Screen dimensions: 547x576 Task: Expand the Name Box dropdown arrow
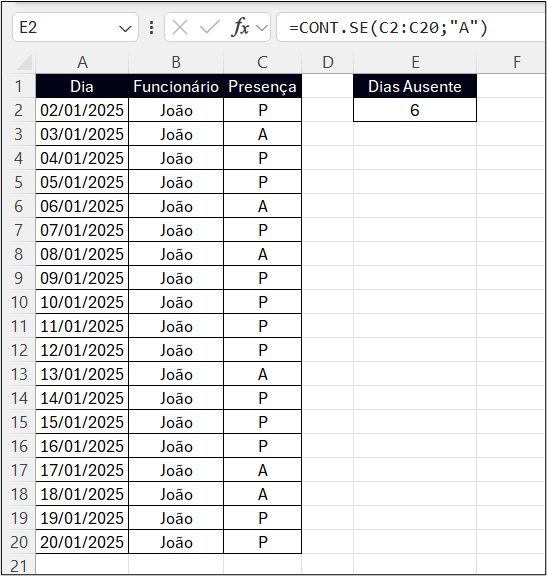click(126, 28)
